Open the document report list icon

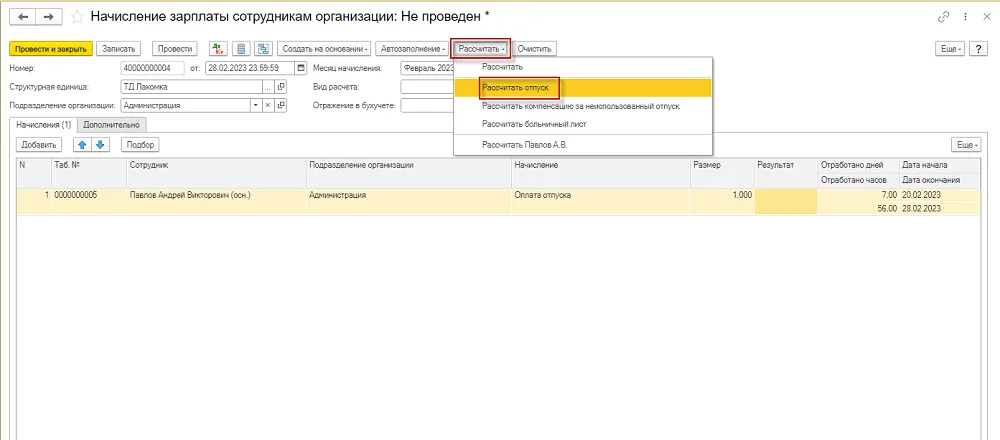click(x=240, y=48)
